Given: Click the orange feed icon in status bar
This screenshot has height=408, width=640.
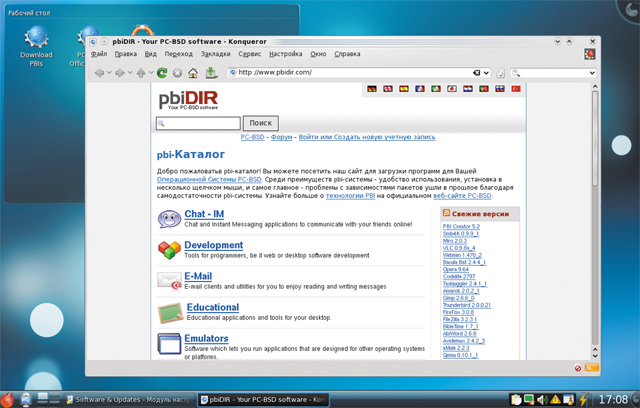Looking at the screenshot, I should (591, 368).
